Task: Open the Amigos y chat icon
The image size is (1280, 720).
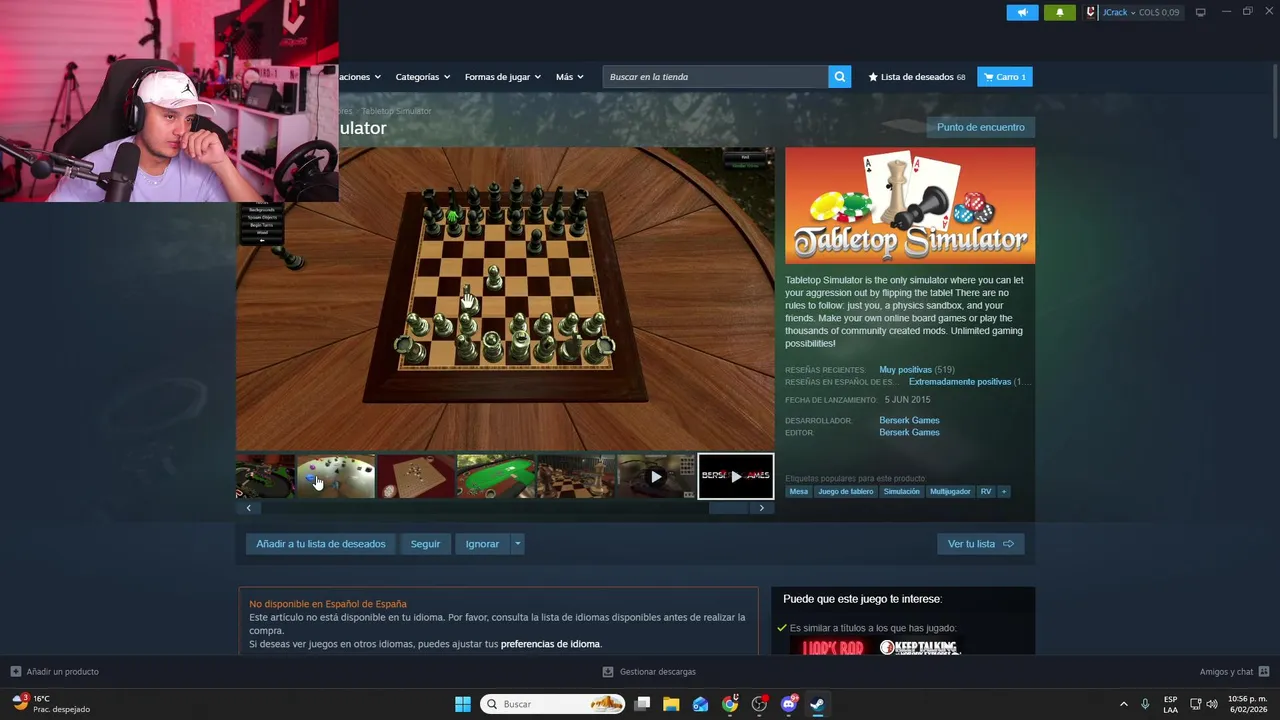Action: point(1263,671)
